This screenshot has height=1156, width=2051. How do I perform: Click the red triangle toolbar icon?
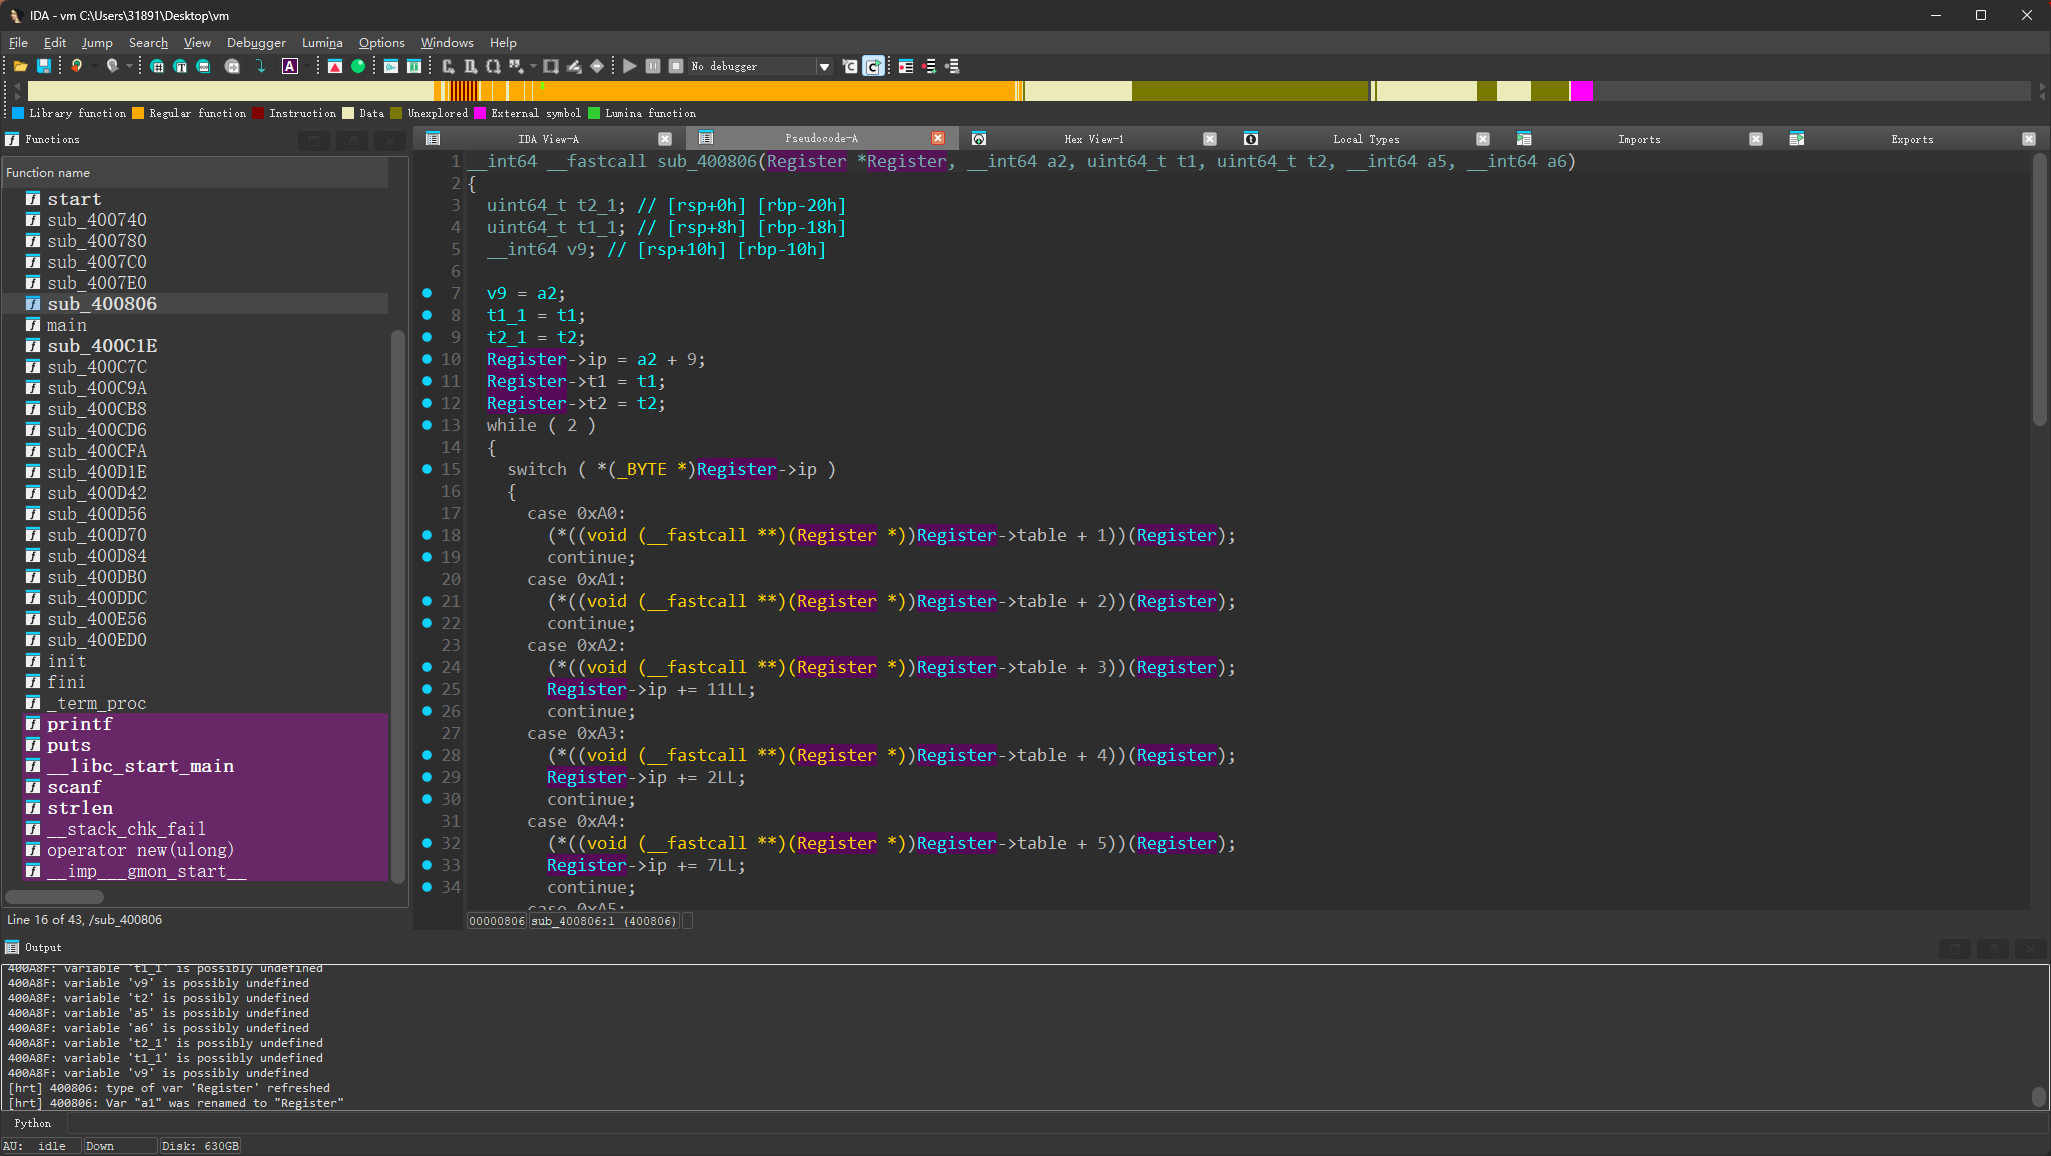tap(335, 66)
